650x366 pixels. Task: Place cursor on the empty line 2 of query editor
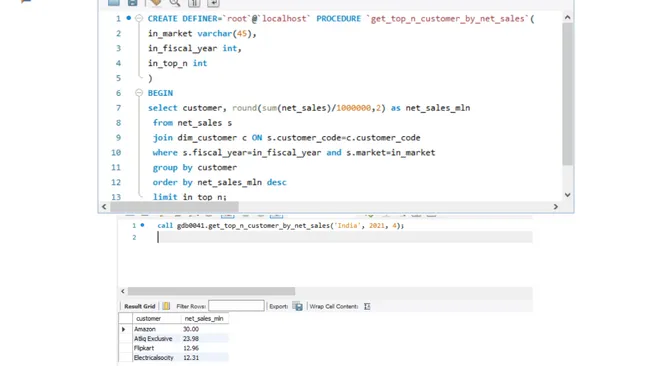[x=344, y=237]
